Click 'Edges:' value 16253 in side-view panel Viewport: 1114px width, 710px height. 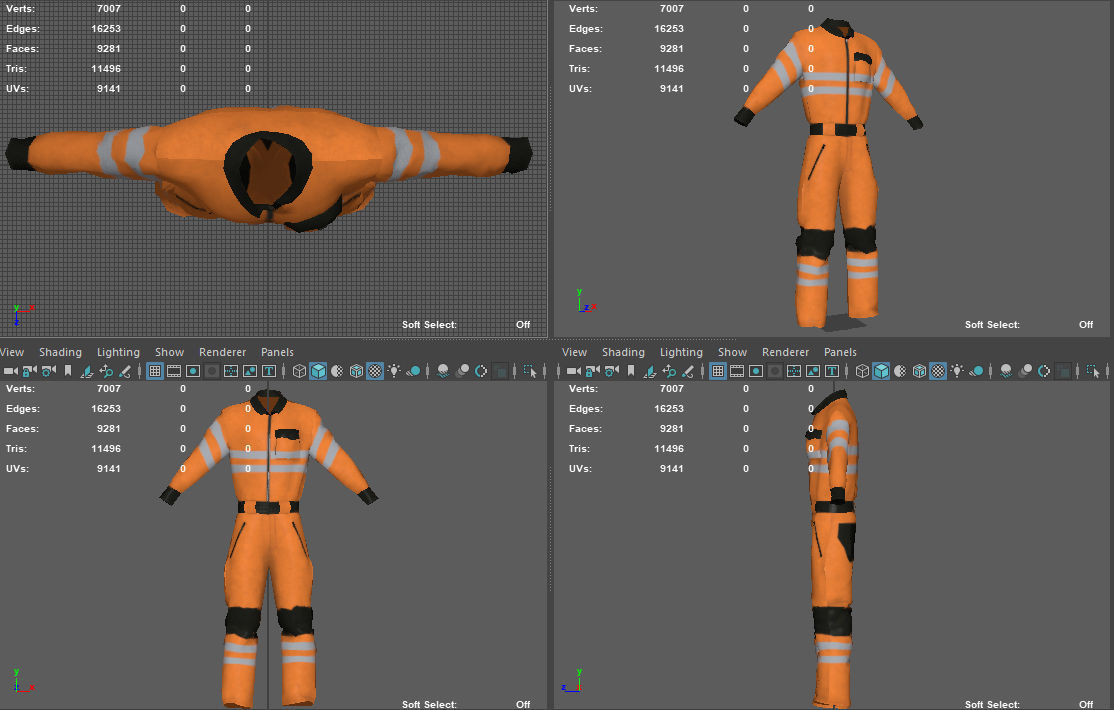point(669,409)
